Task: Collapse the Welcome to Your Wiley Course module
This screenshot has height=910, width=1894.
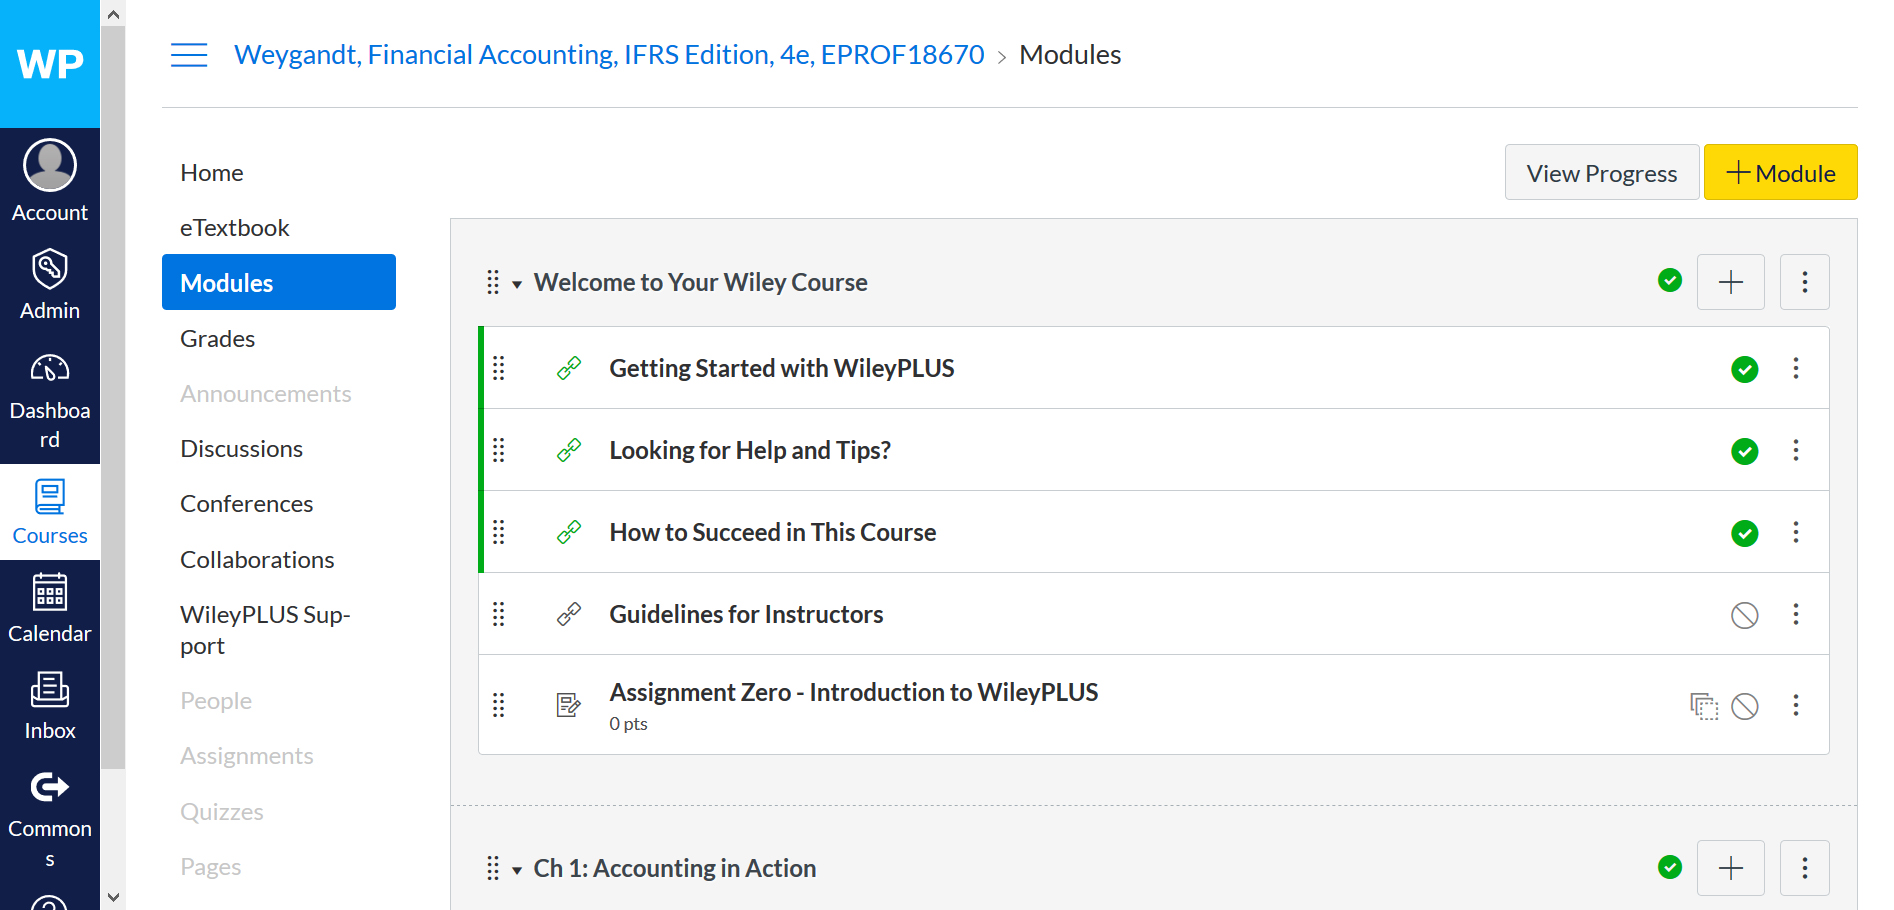Action: click(x=517, y=283)
